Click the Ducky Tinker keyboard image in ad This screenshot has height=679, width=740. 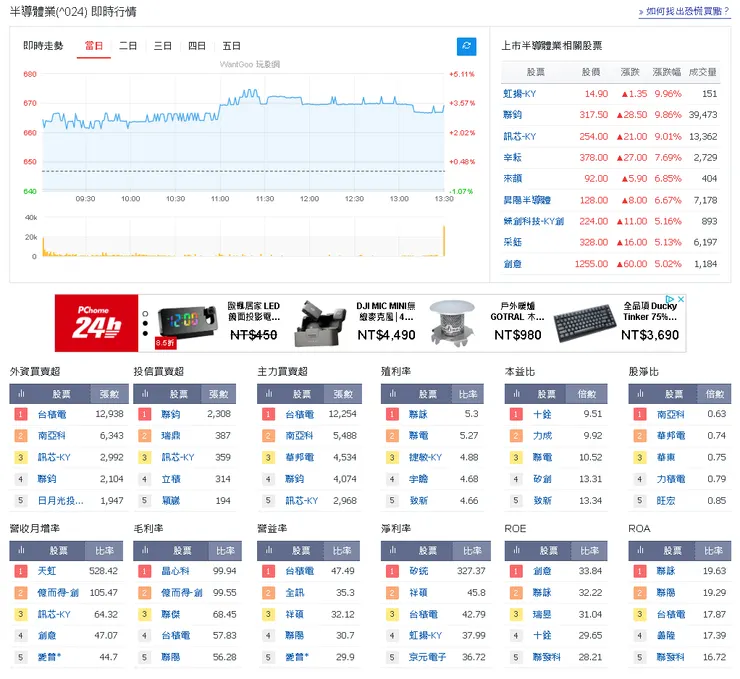click(x=584, y=323)
